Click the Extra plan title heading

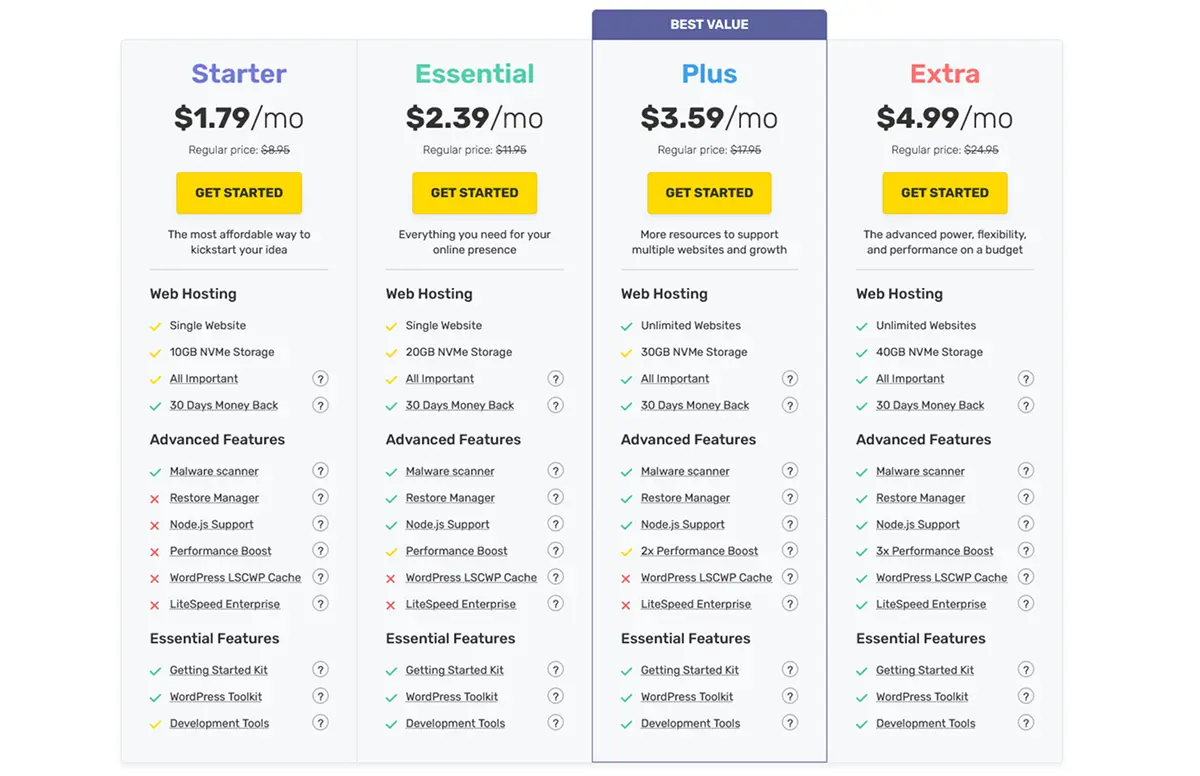tap(944, 73)
